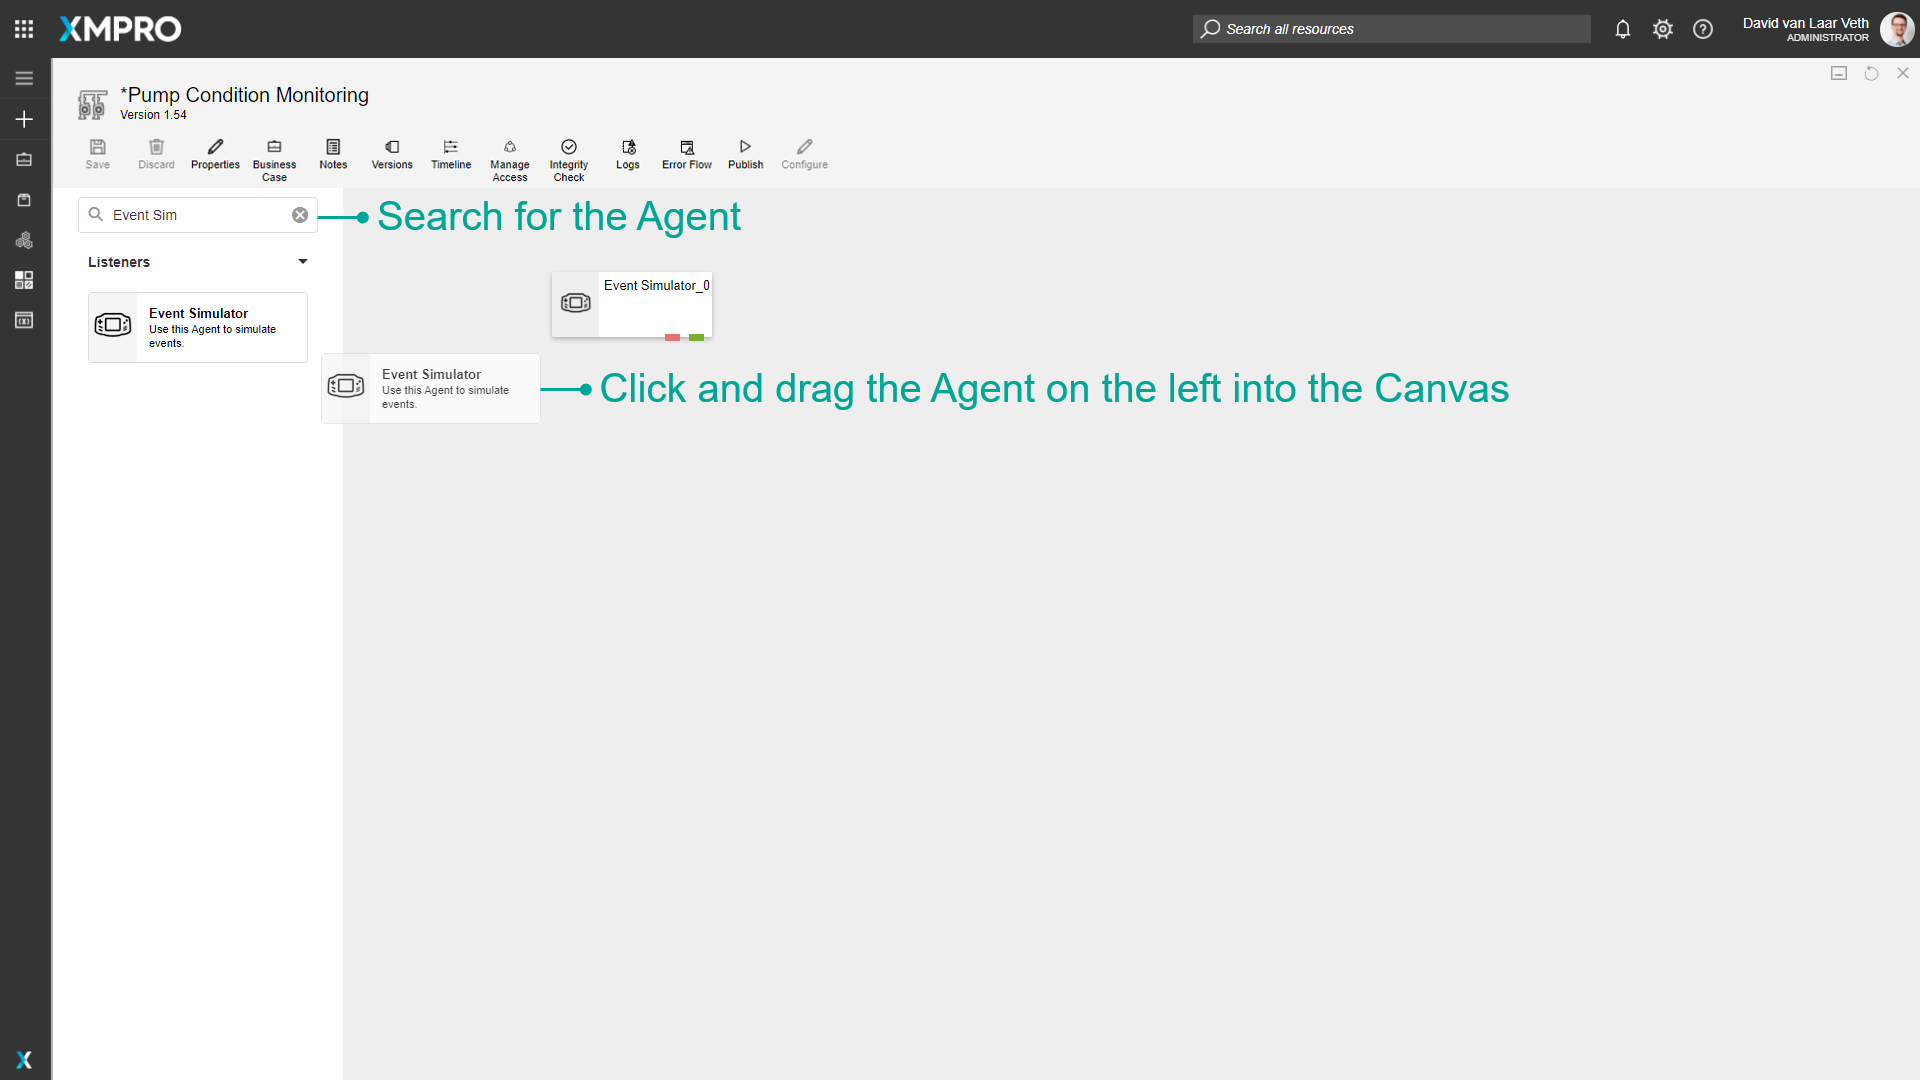Viewport: 1920px width, 1080px height.
Task: Open the Business Case tool
Action: pos(274,159)
